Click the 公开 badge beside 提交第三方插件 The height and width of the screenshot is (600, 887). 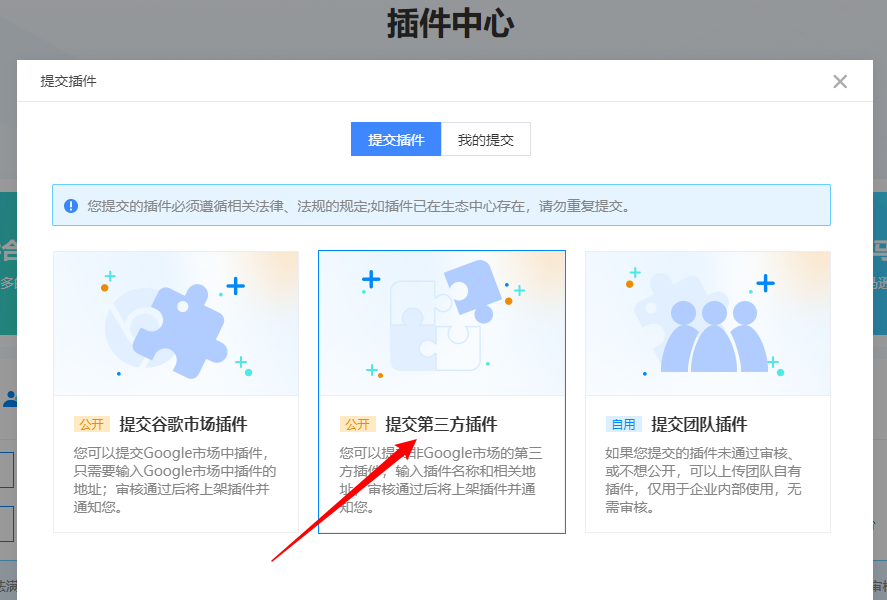click(x=357, y=424)
